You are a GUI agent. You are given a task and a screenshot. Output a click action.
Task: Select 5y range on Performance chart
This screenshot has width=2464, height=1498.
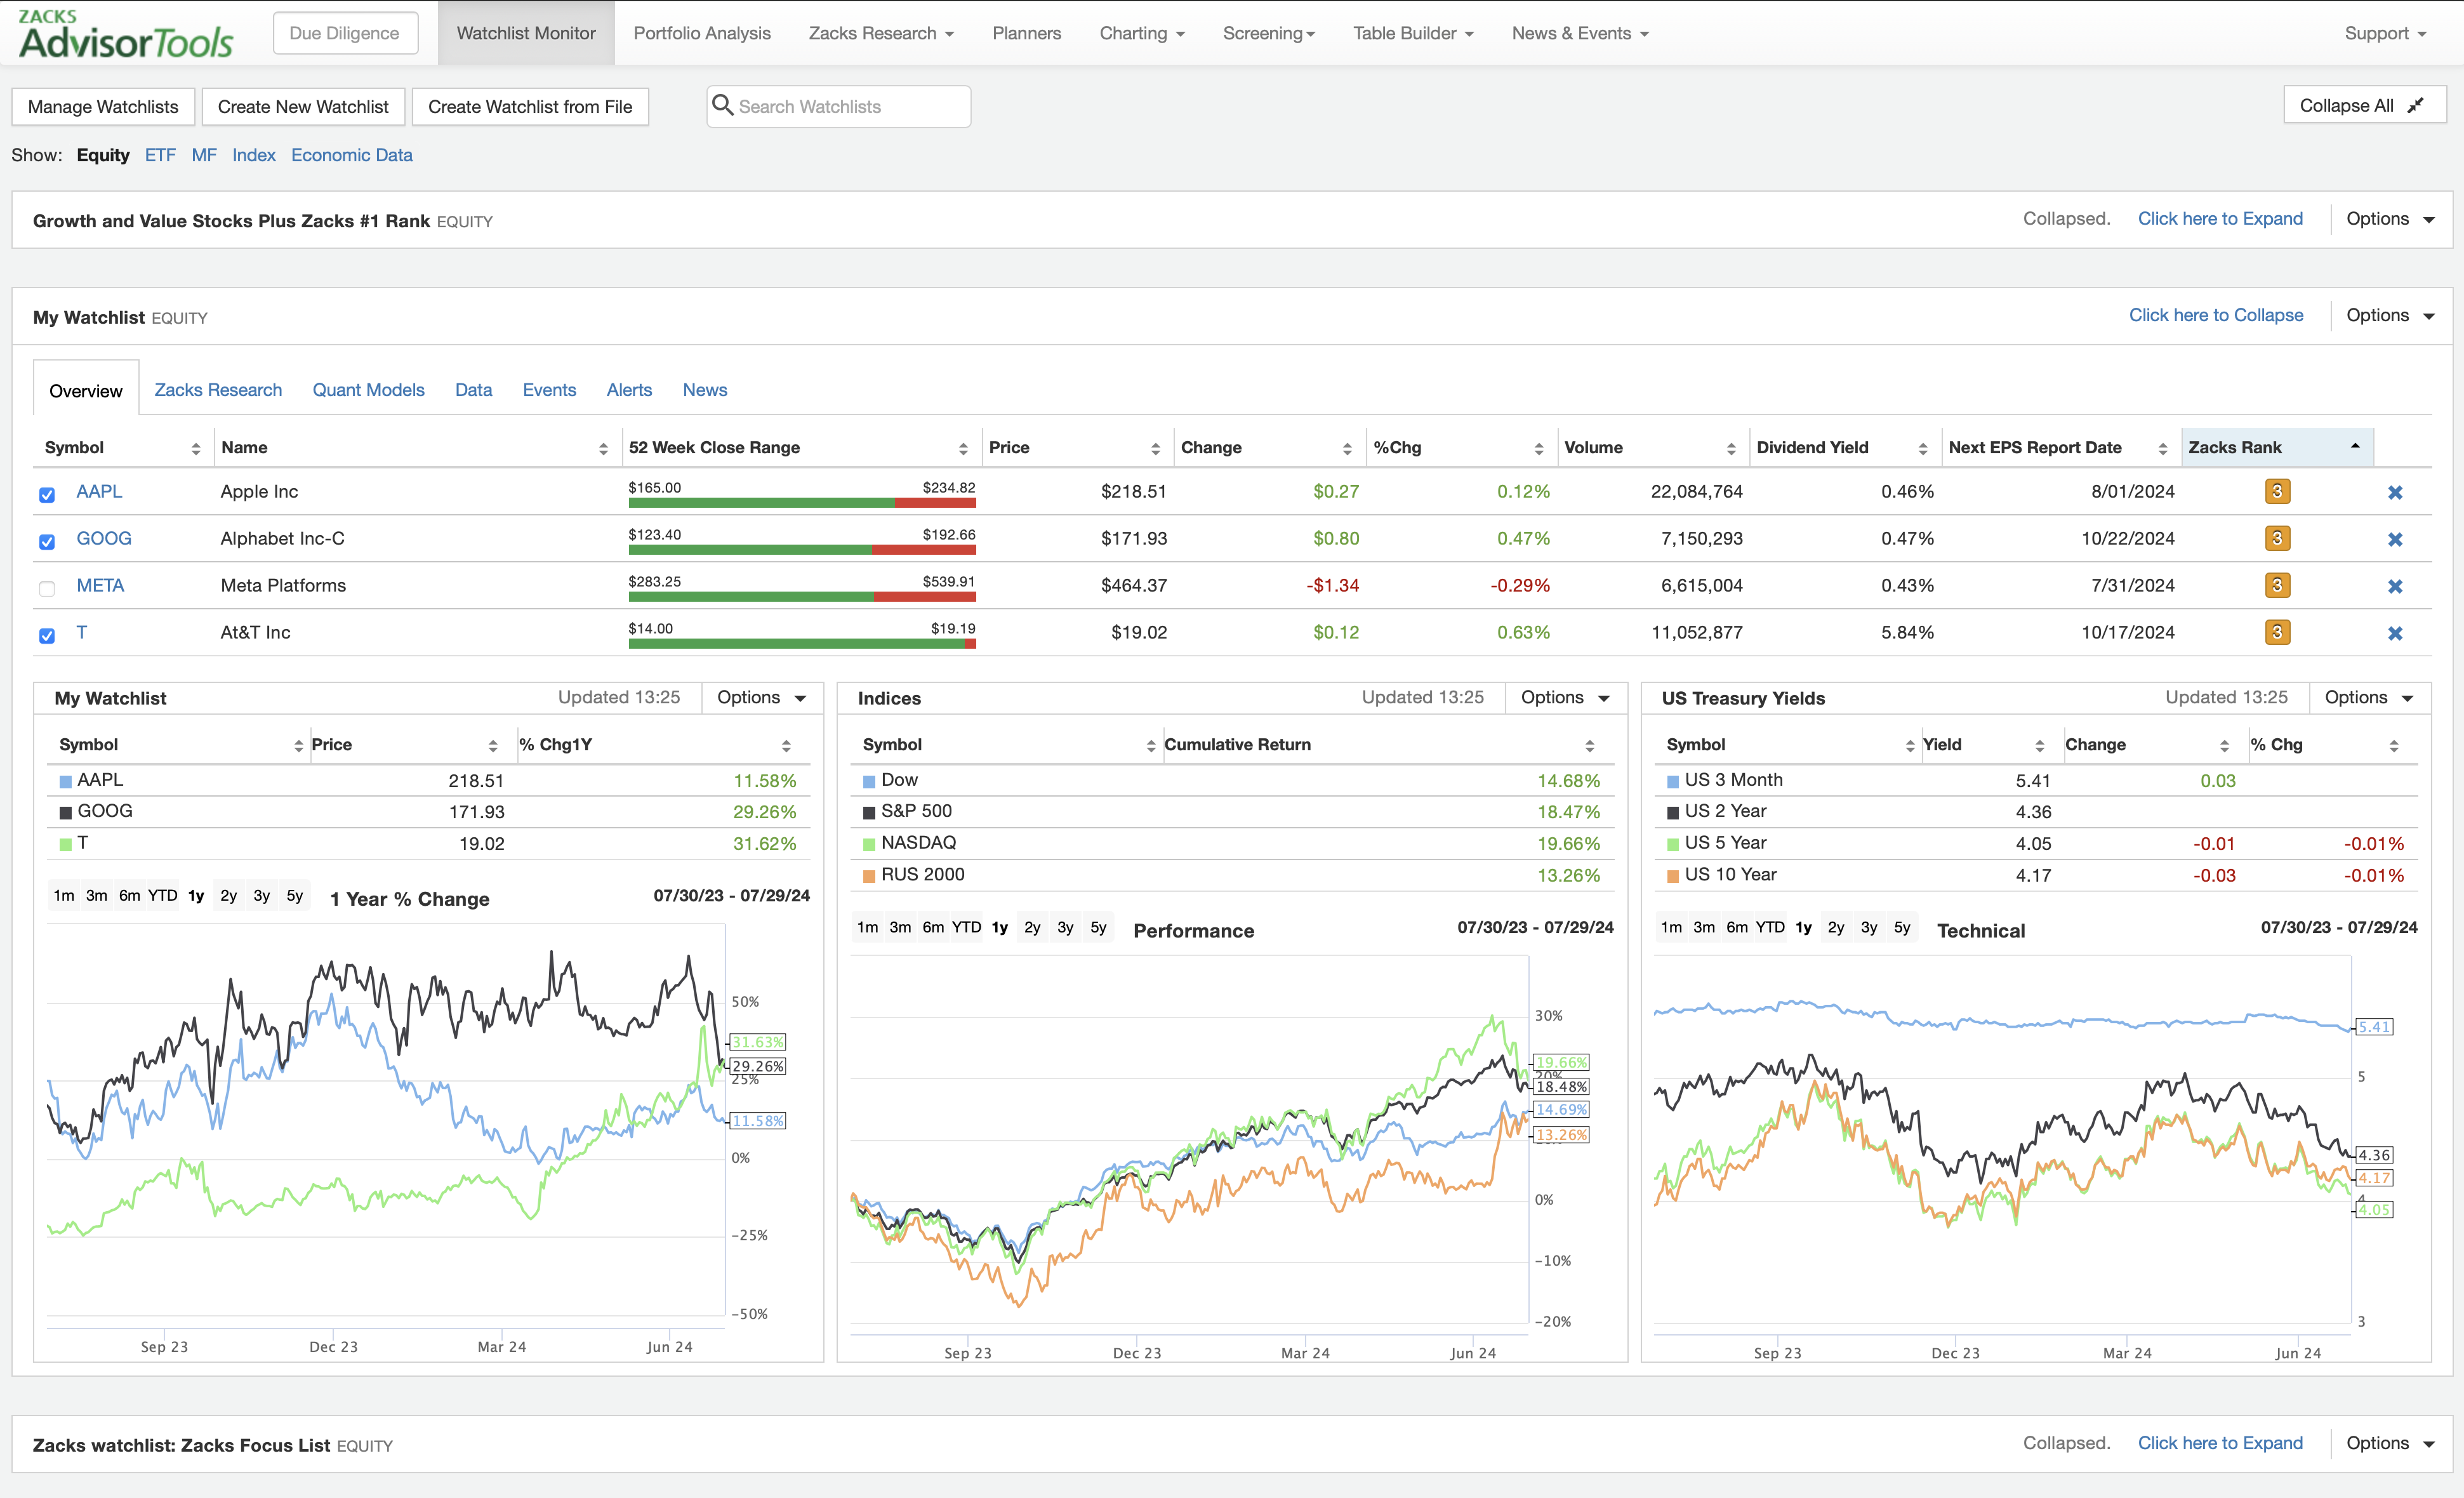1098,927
